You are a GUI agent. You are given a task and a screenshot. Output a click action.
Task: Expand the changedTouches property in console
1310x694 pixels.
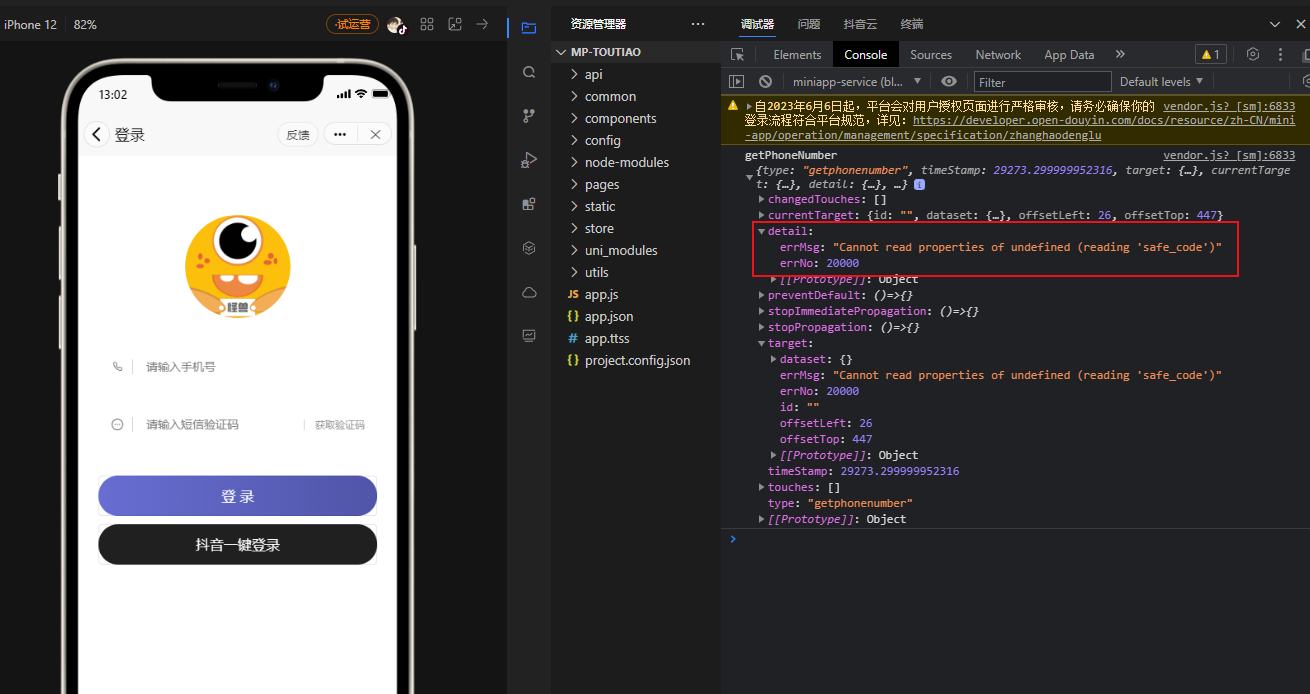[761, 200]
